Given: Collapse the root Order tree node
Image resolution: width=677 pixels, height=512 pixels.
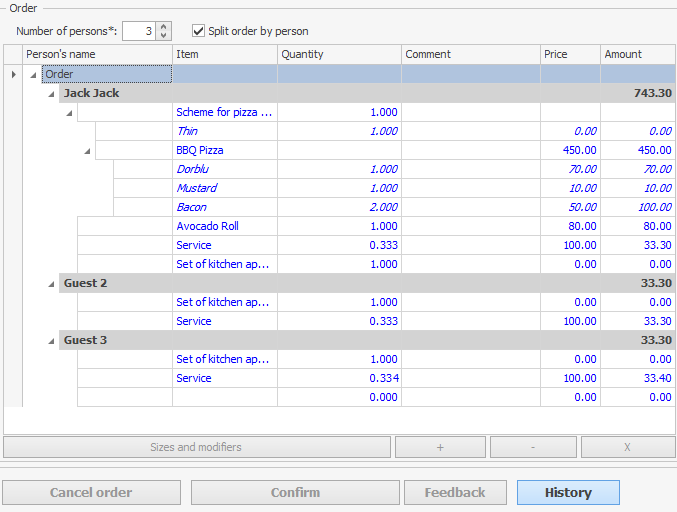Looking at the screenshot, I should coord(33,74).
